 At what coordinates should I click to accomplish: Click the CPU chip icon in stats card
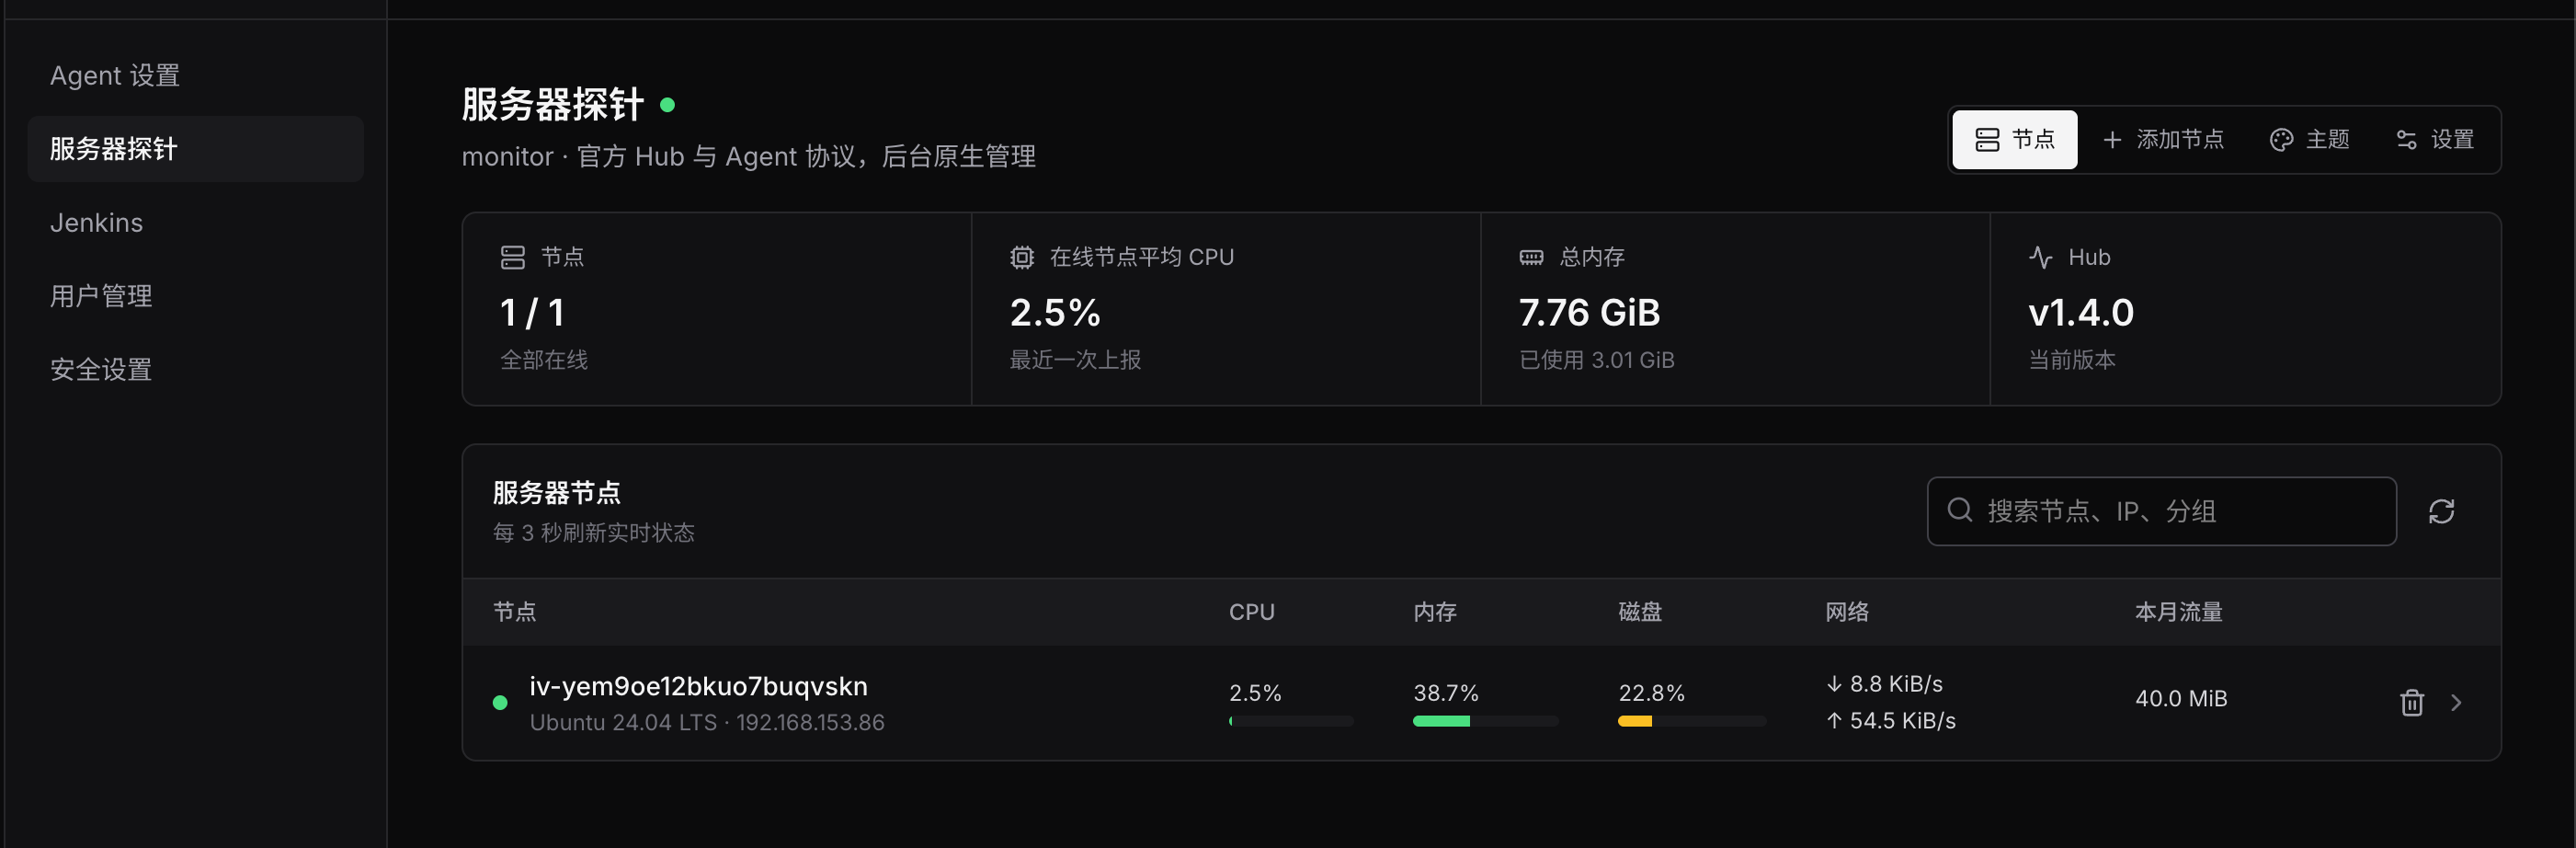[x=1021, y=257]
